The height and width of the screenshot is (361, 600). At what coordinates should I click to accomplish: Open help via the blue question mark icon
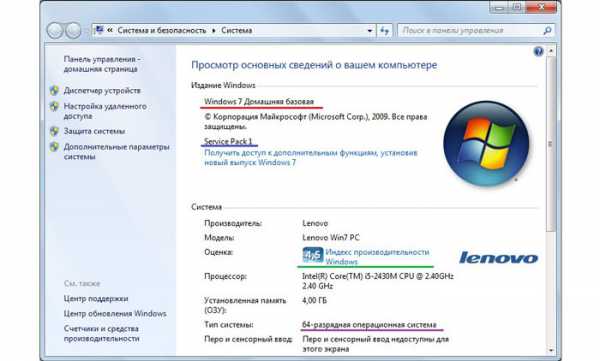[538, 51]
